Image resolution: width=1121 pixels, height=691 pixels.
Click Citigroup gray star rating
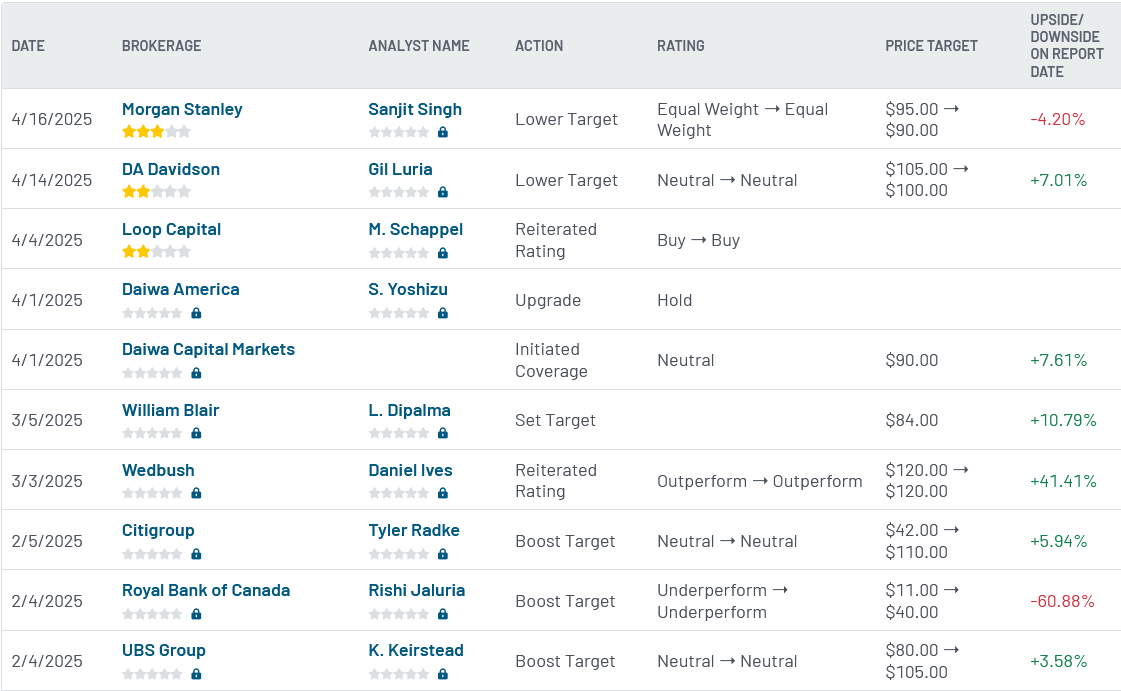pos(152,553)
